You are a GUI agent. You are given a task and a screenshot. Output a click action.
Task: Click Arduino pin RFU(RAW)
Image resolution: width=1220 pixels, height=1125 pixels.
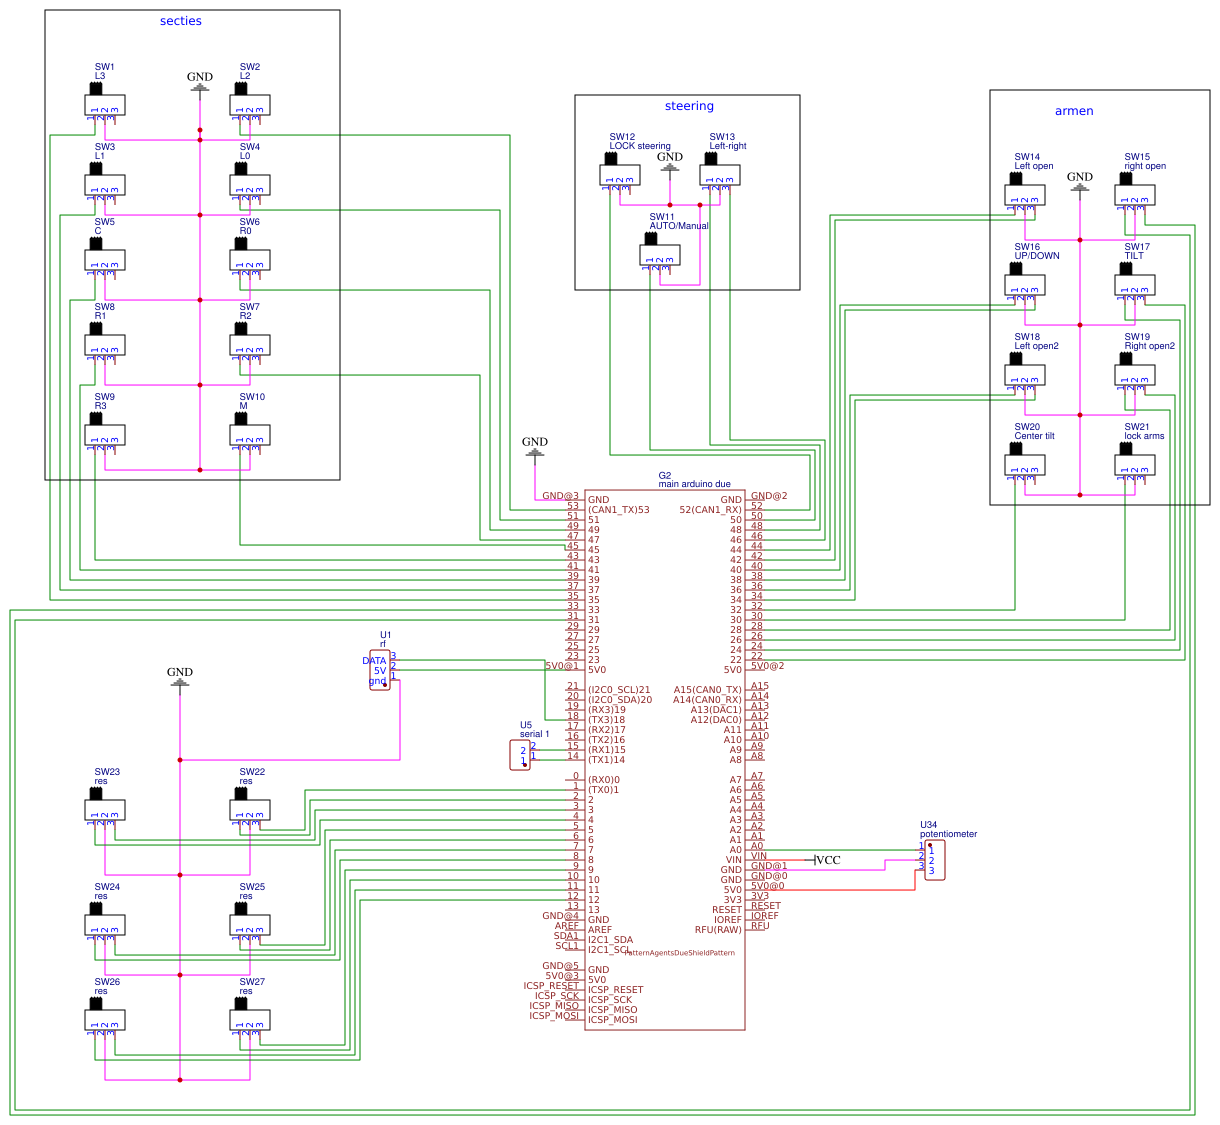719,930
